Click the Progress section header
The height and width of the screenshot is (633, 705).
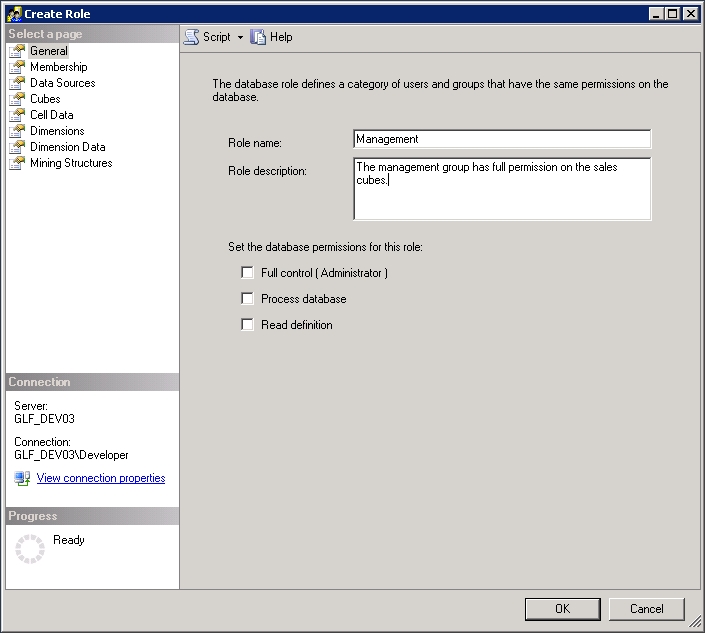(93, 516)
